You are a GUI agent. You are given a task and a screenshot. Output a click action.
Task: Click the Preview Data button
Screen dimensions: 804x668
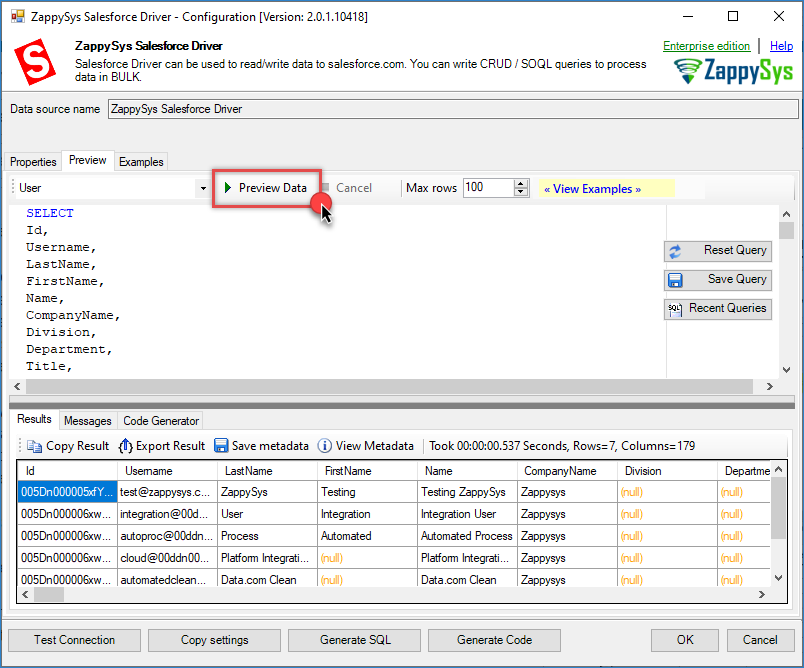267,188
